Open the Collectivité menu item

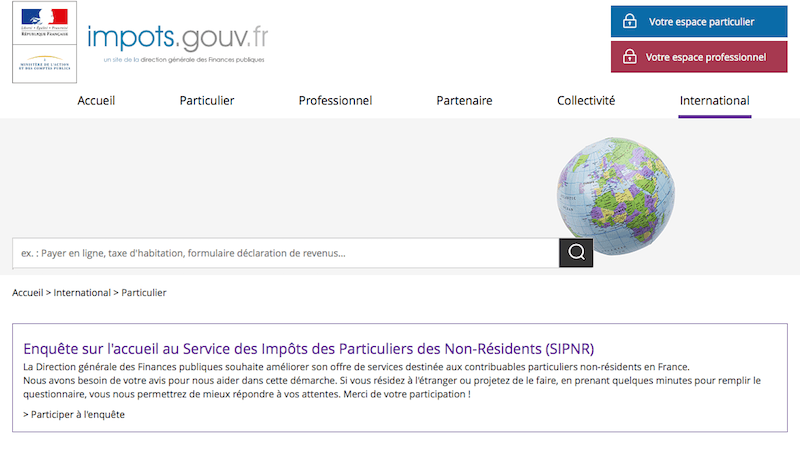(x=586, y=101)
